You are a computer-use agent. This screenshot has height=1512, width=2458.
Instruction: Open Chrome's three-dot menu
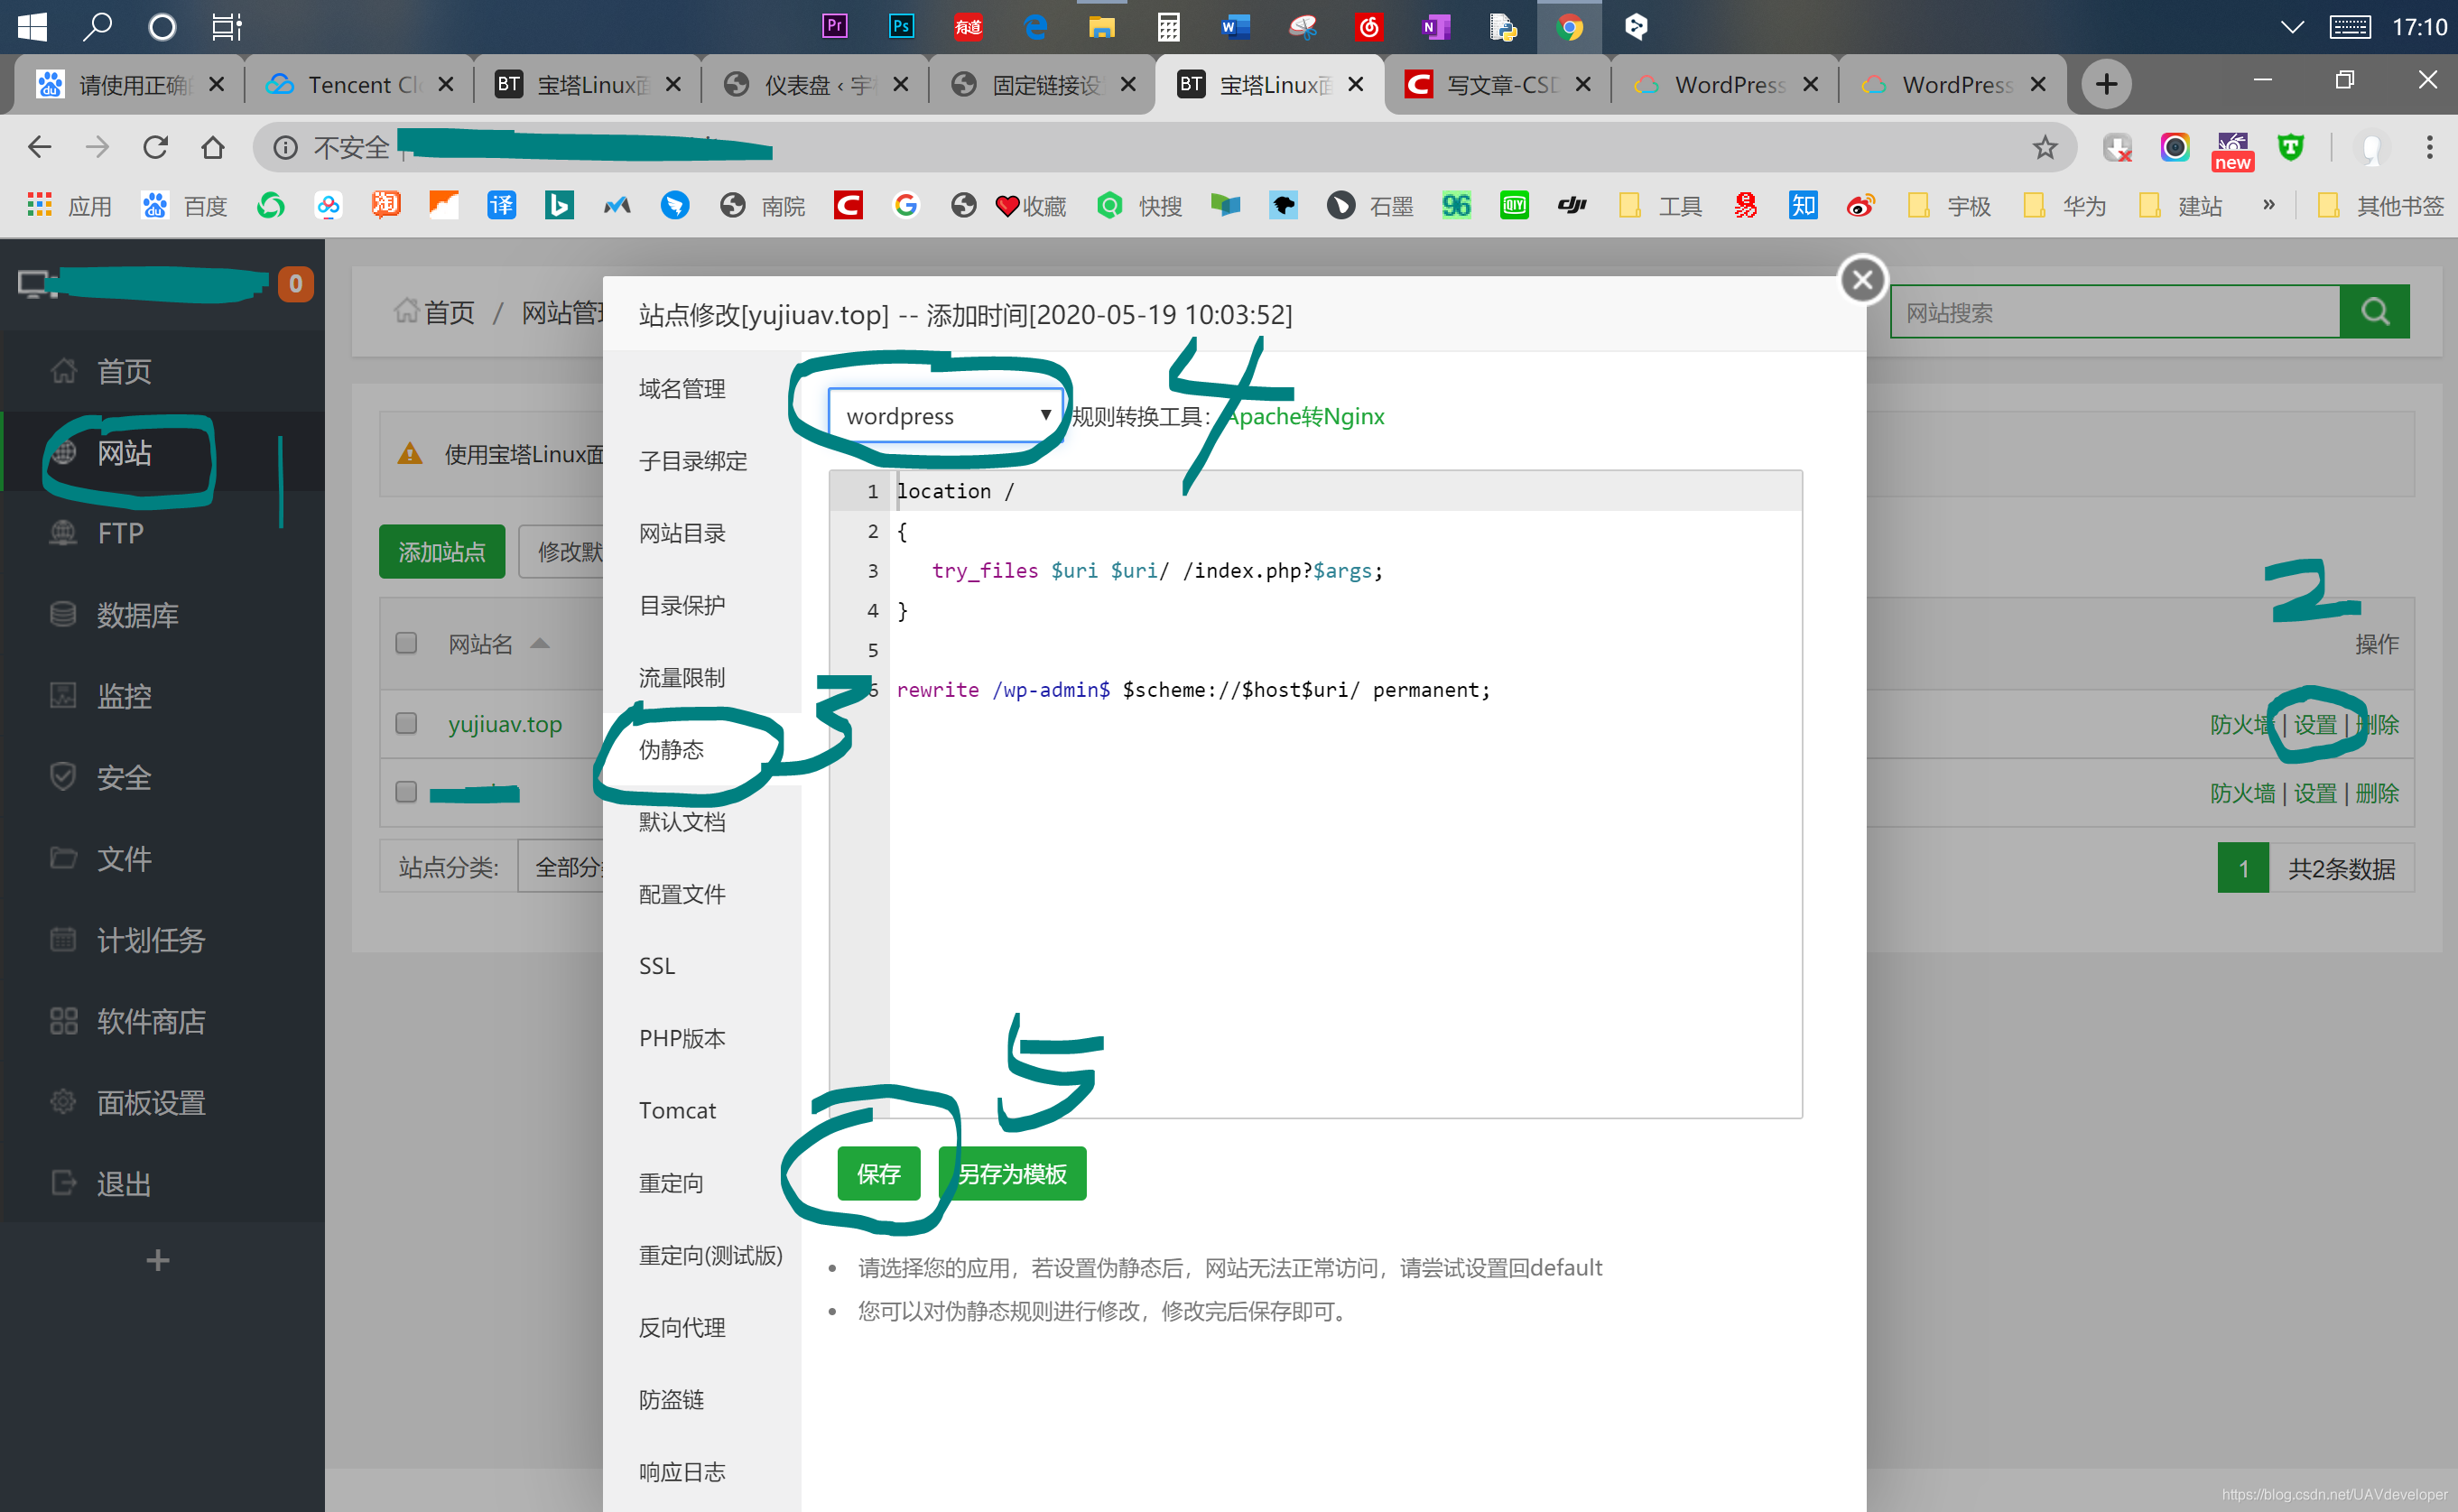pyautogui.click(x=2428, y=148)
